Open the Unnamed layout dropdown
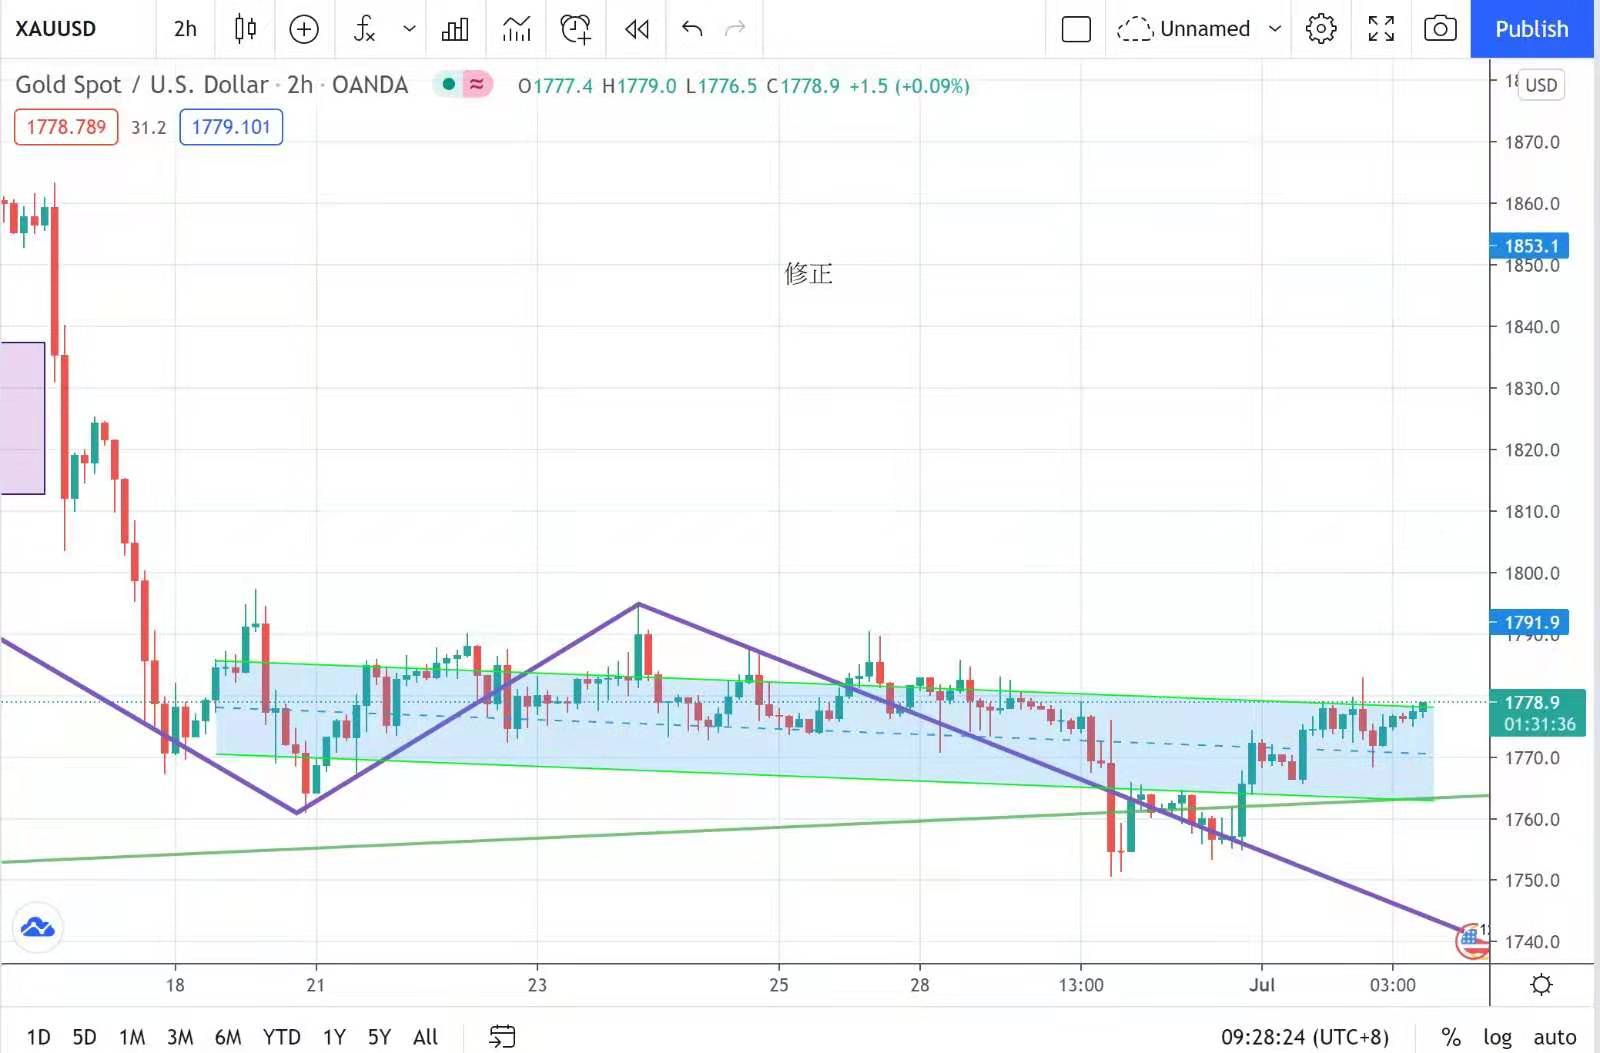This screenshot has height=1053, width=1600. 1275,29
